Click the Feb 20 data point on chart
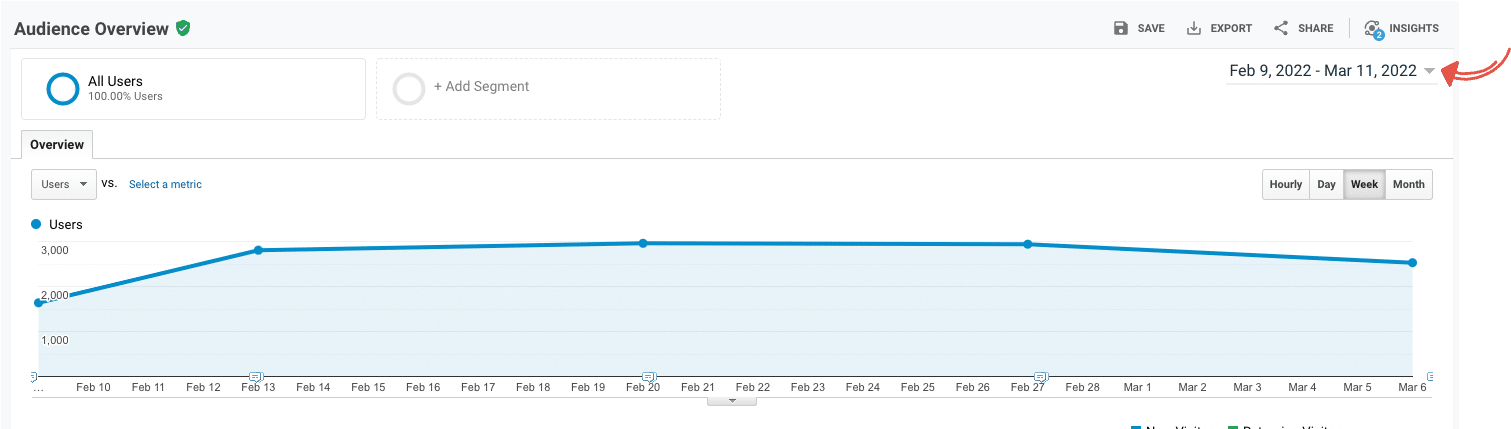1511x429 pixels. 643,243
